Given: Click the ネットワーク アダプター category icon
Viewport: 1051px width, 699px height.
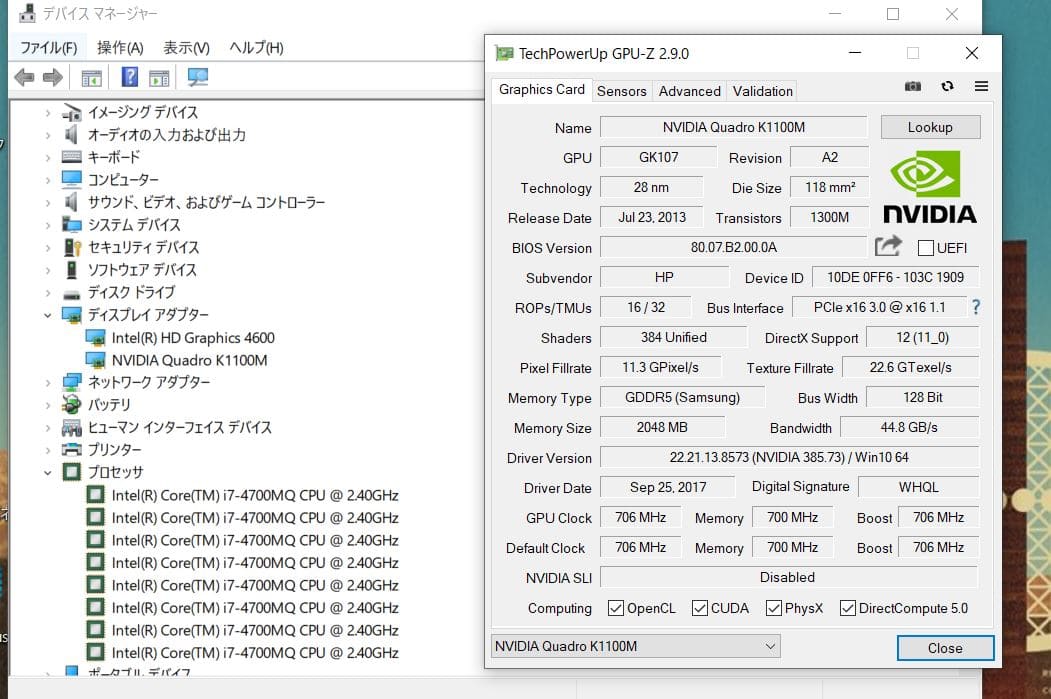Looking at the screenshot, I should pyautogui.click(x=72, y=382).
